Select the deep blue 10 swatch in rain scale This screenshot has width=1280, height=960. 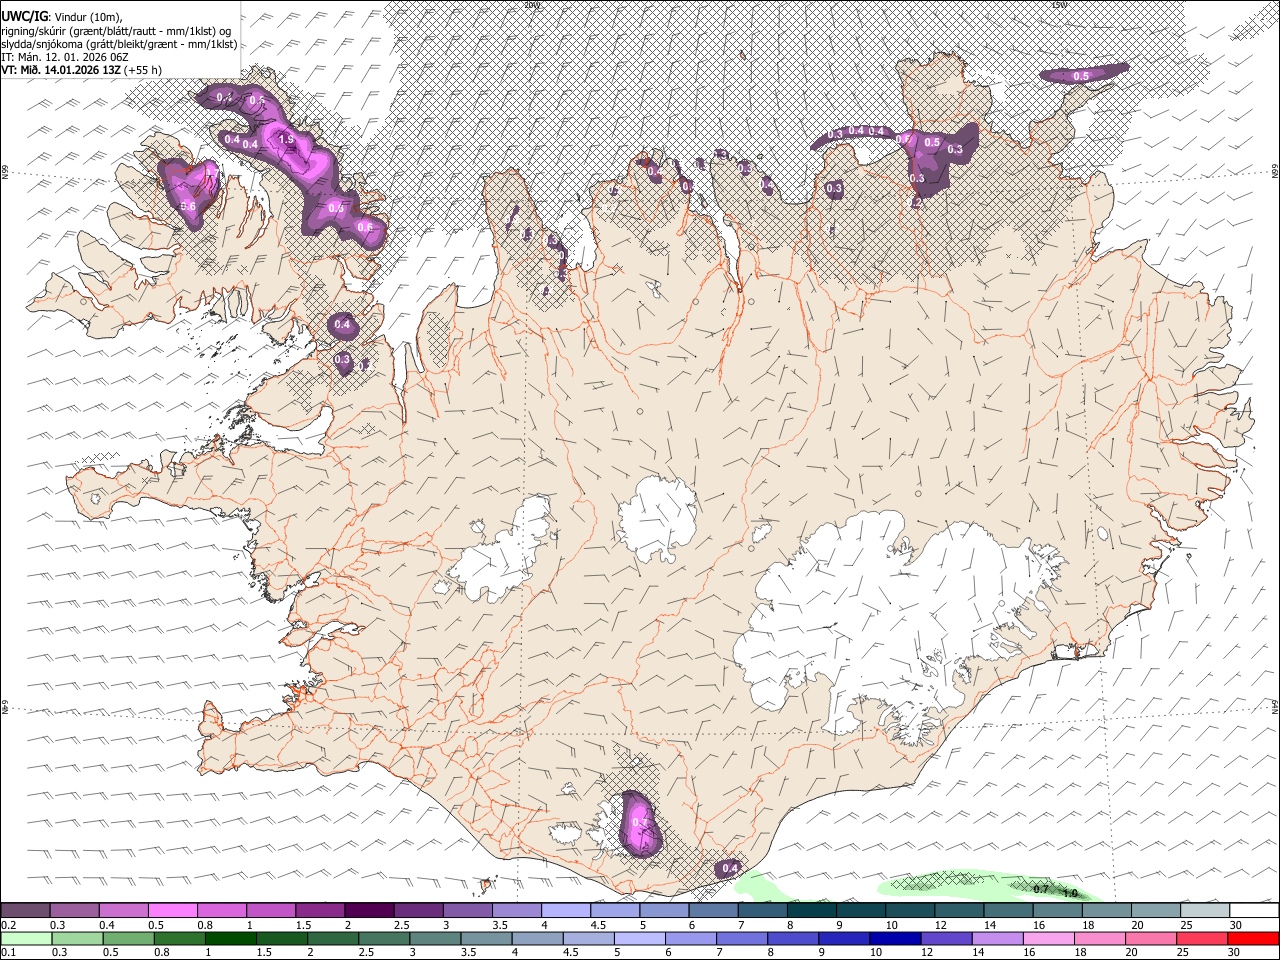pos(896,938)
